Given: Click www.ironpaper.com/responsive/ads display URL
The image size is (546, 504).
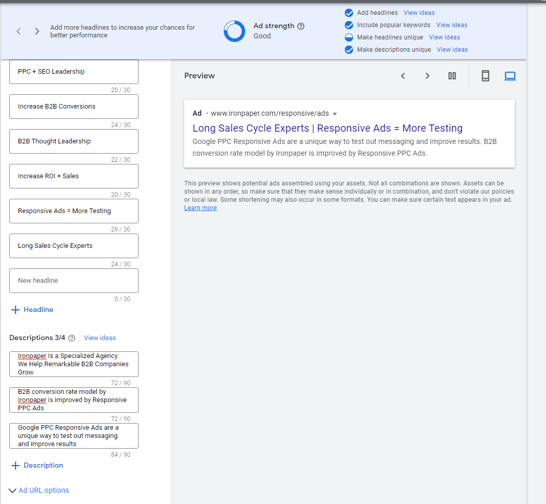Looking at the screenshot, I should tap(270, 113).
